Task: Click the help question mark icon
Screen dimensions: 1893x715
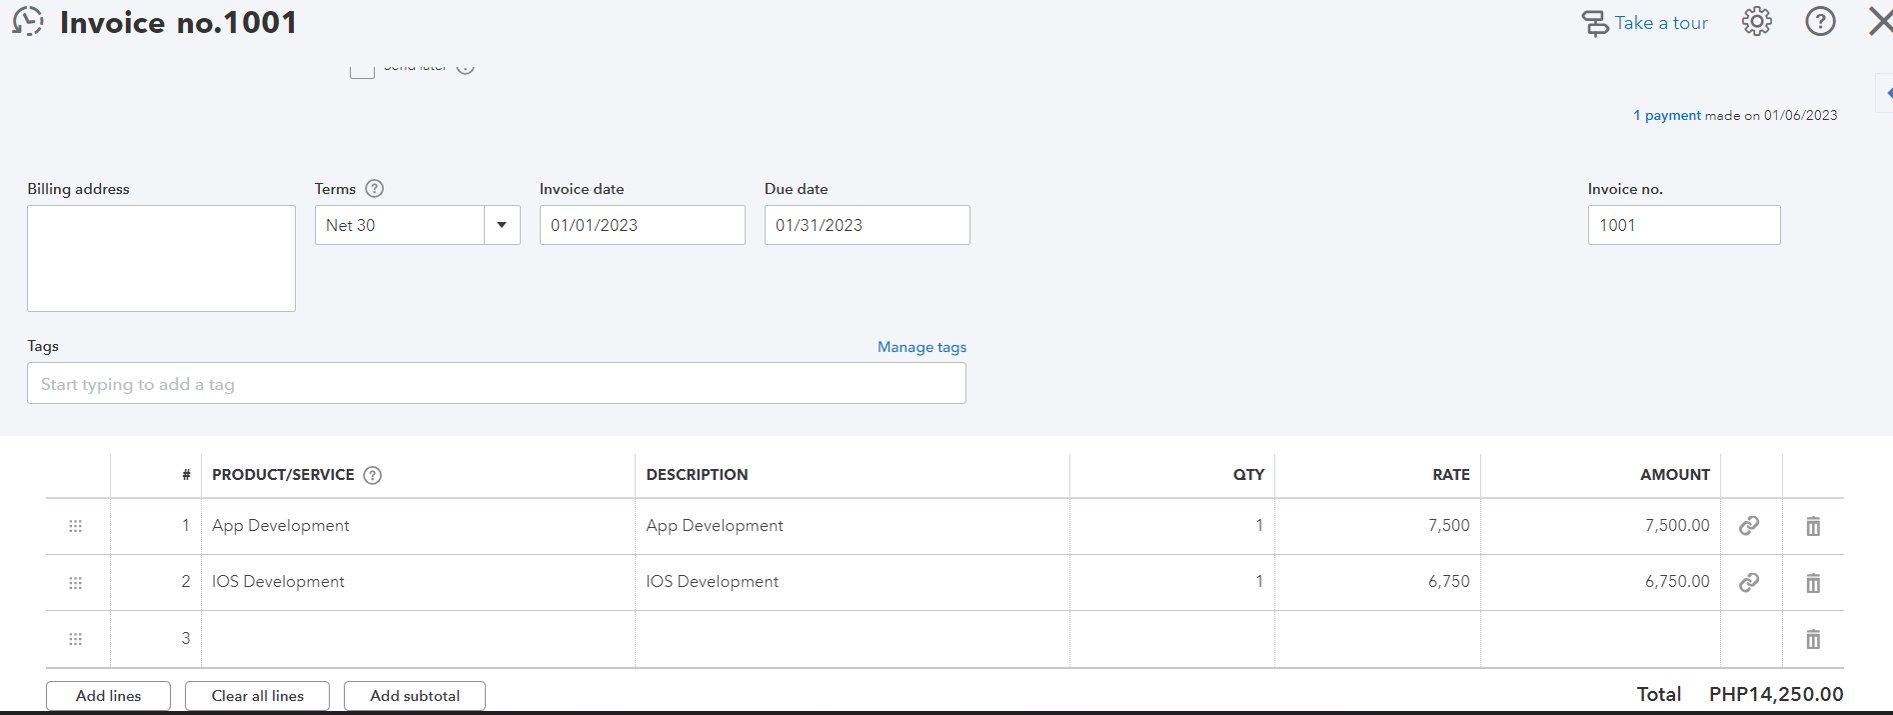Action: [x=1820, y=22]
